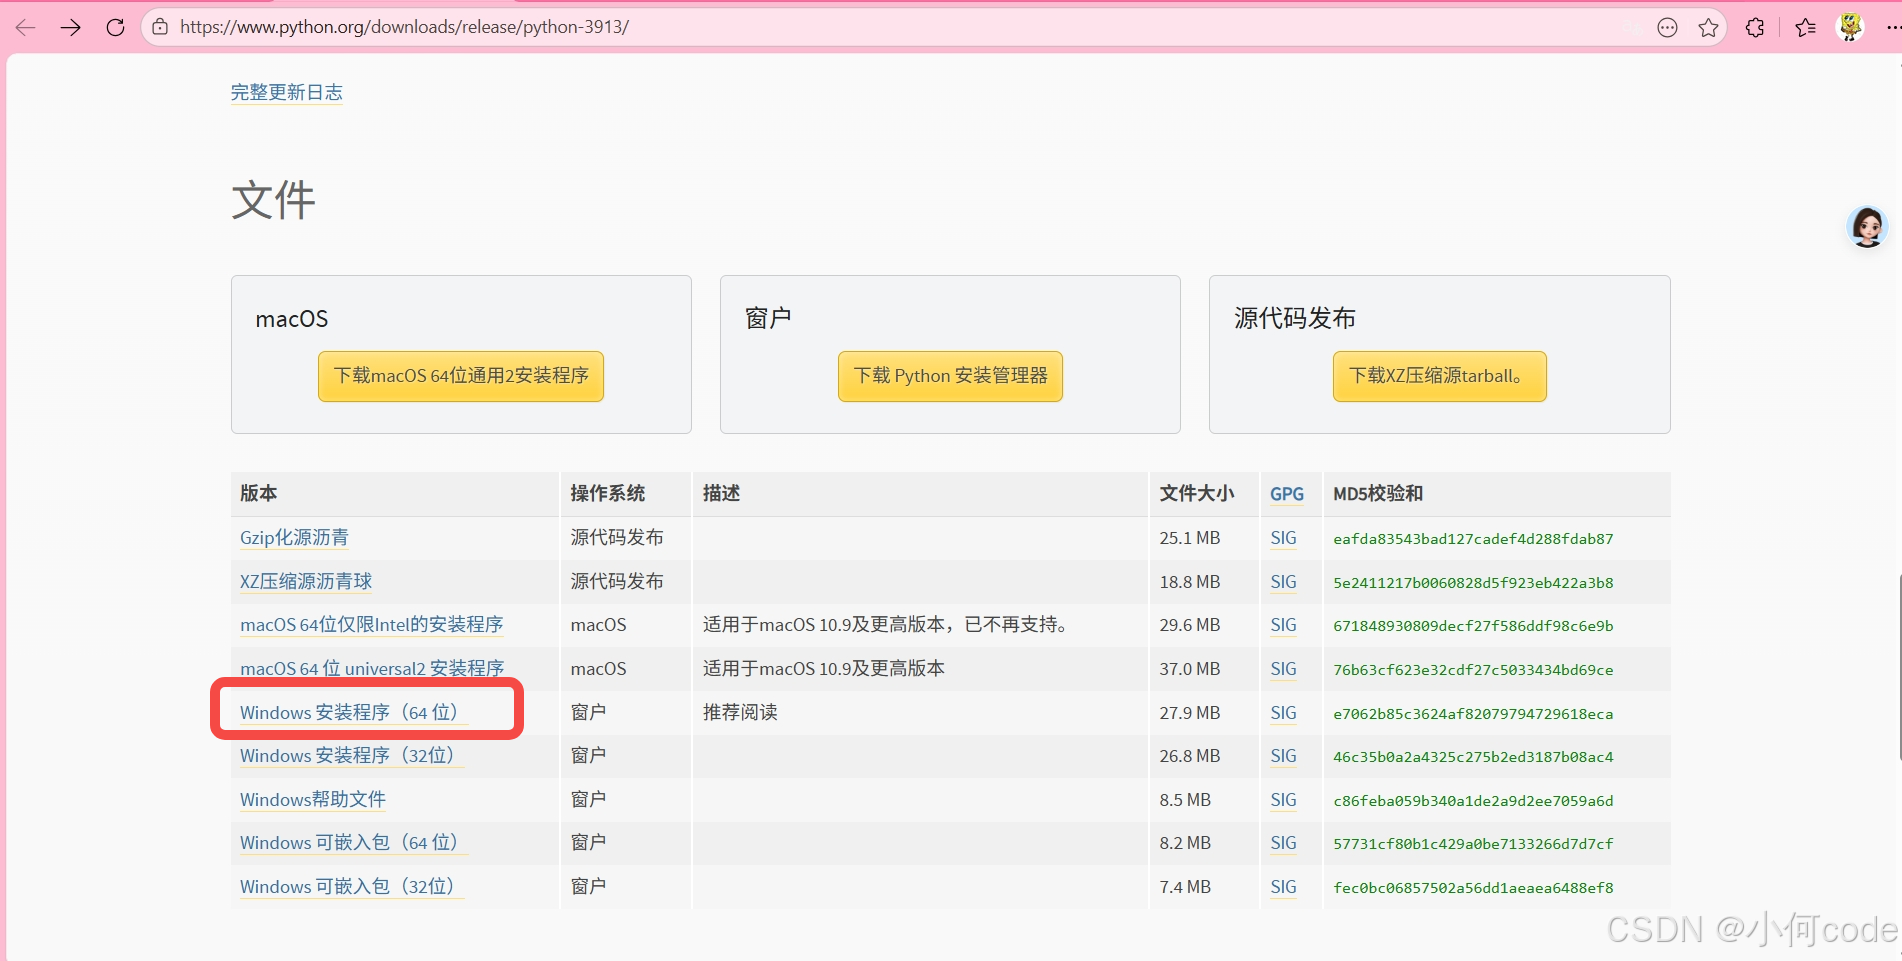This screenshot has width=1902, height=961.
Task: Add page to favorites star icon
Action: coord(1708,28)
